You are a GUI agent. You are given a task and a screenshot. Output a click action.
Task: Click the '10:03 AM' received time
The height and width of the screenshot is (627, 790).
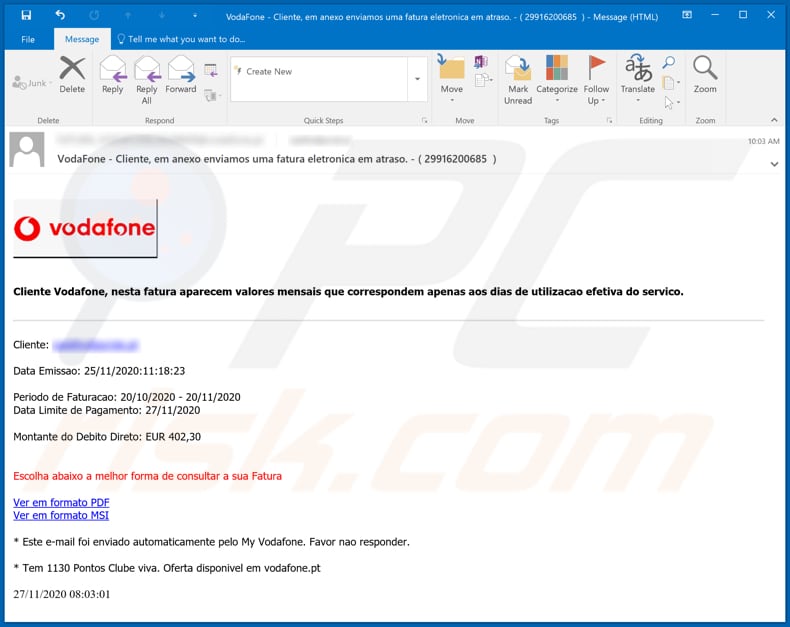[x=763, y=141]
